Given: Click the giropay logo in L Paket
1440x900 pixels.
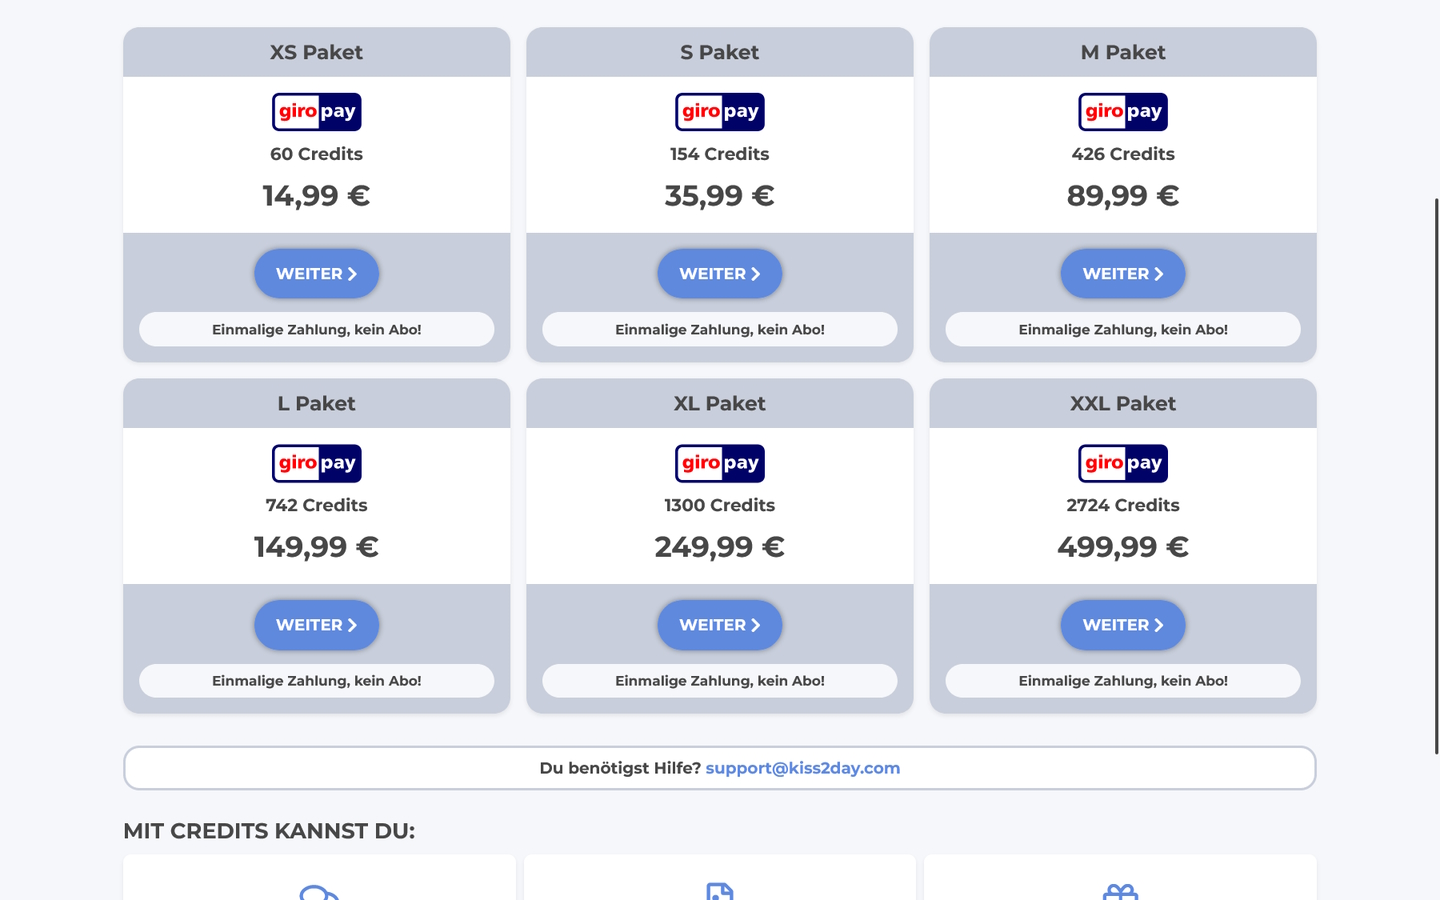Looking at the screenshot, I should point(316,463).
